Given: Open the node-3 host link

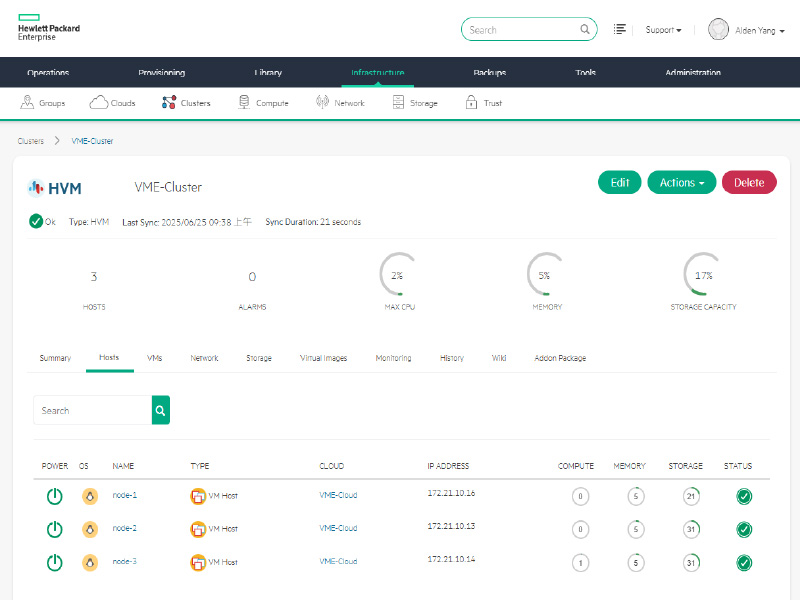Looking at the screenshot, I should pos(124,561).
